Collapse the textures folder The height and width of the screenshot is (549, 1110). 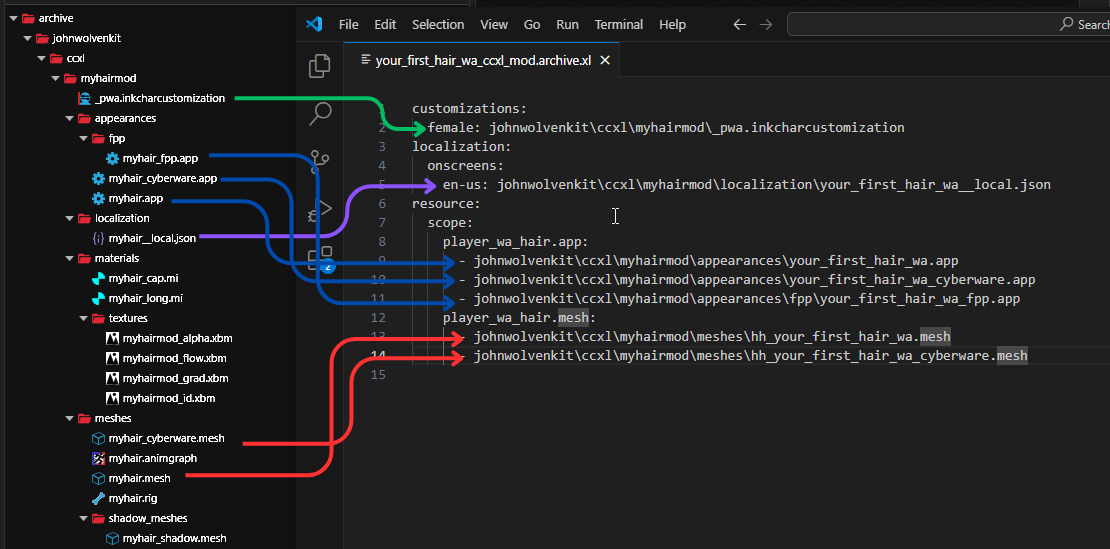(x=83, y=318)
